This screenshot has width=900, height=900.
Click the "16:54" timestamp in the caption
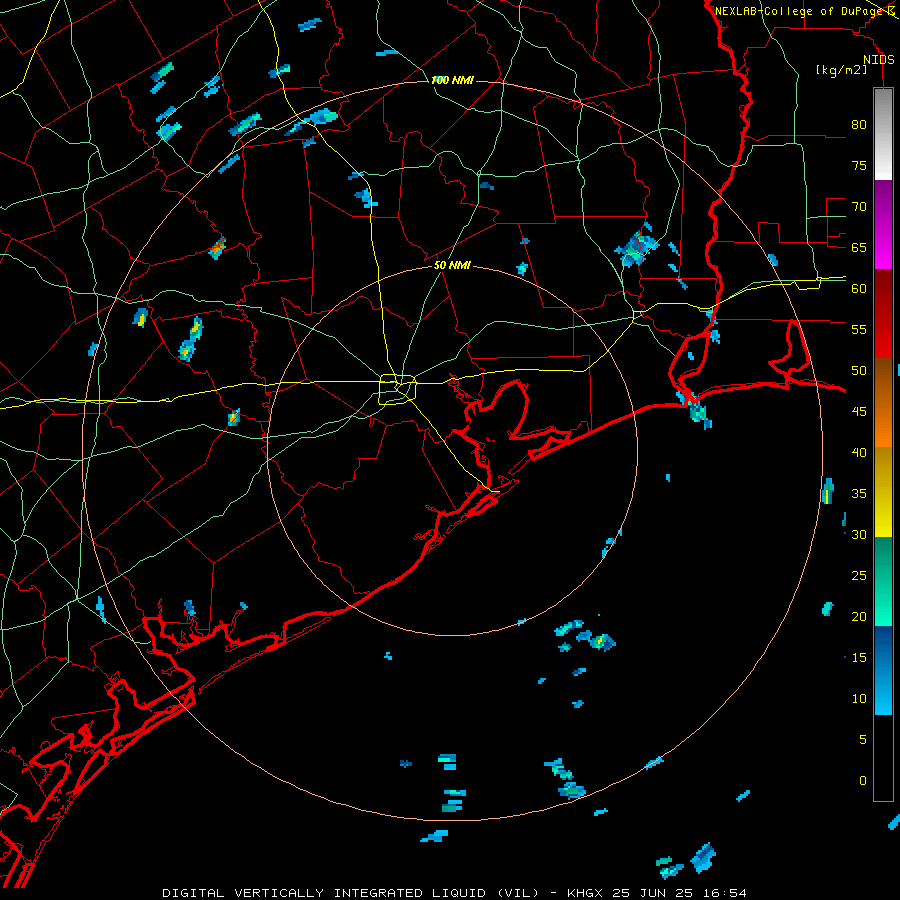tap(725, 893)
